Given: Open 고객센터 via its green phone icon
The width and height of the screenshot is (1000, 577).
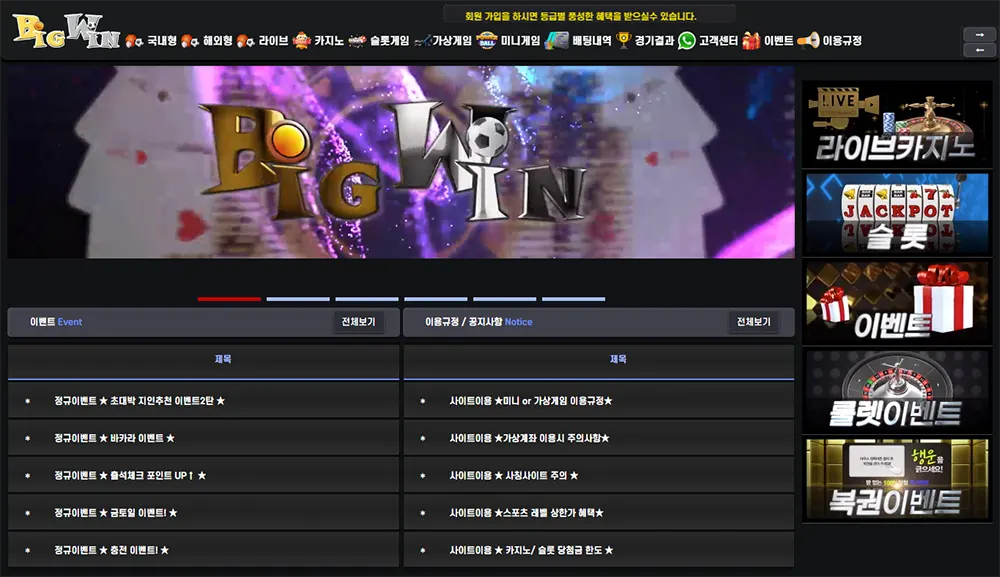Looking at the screenshot, I should 686,41.
